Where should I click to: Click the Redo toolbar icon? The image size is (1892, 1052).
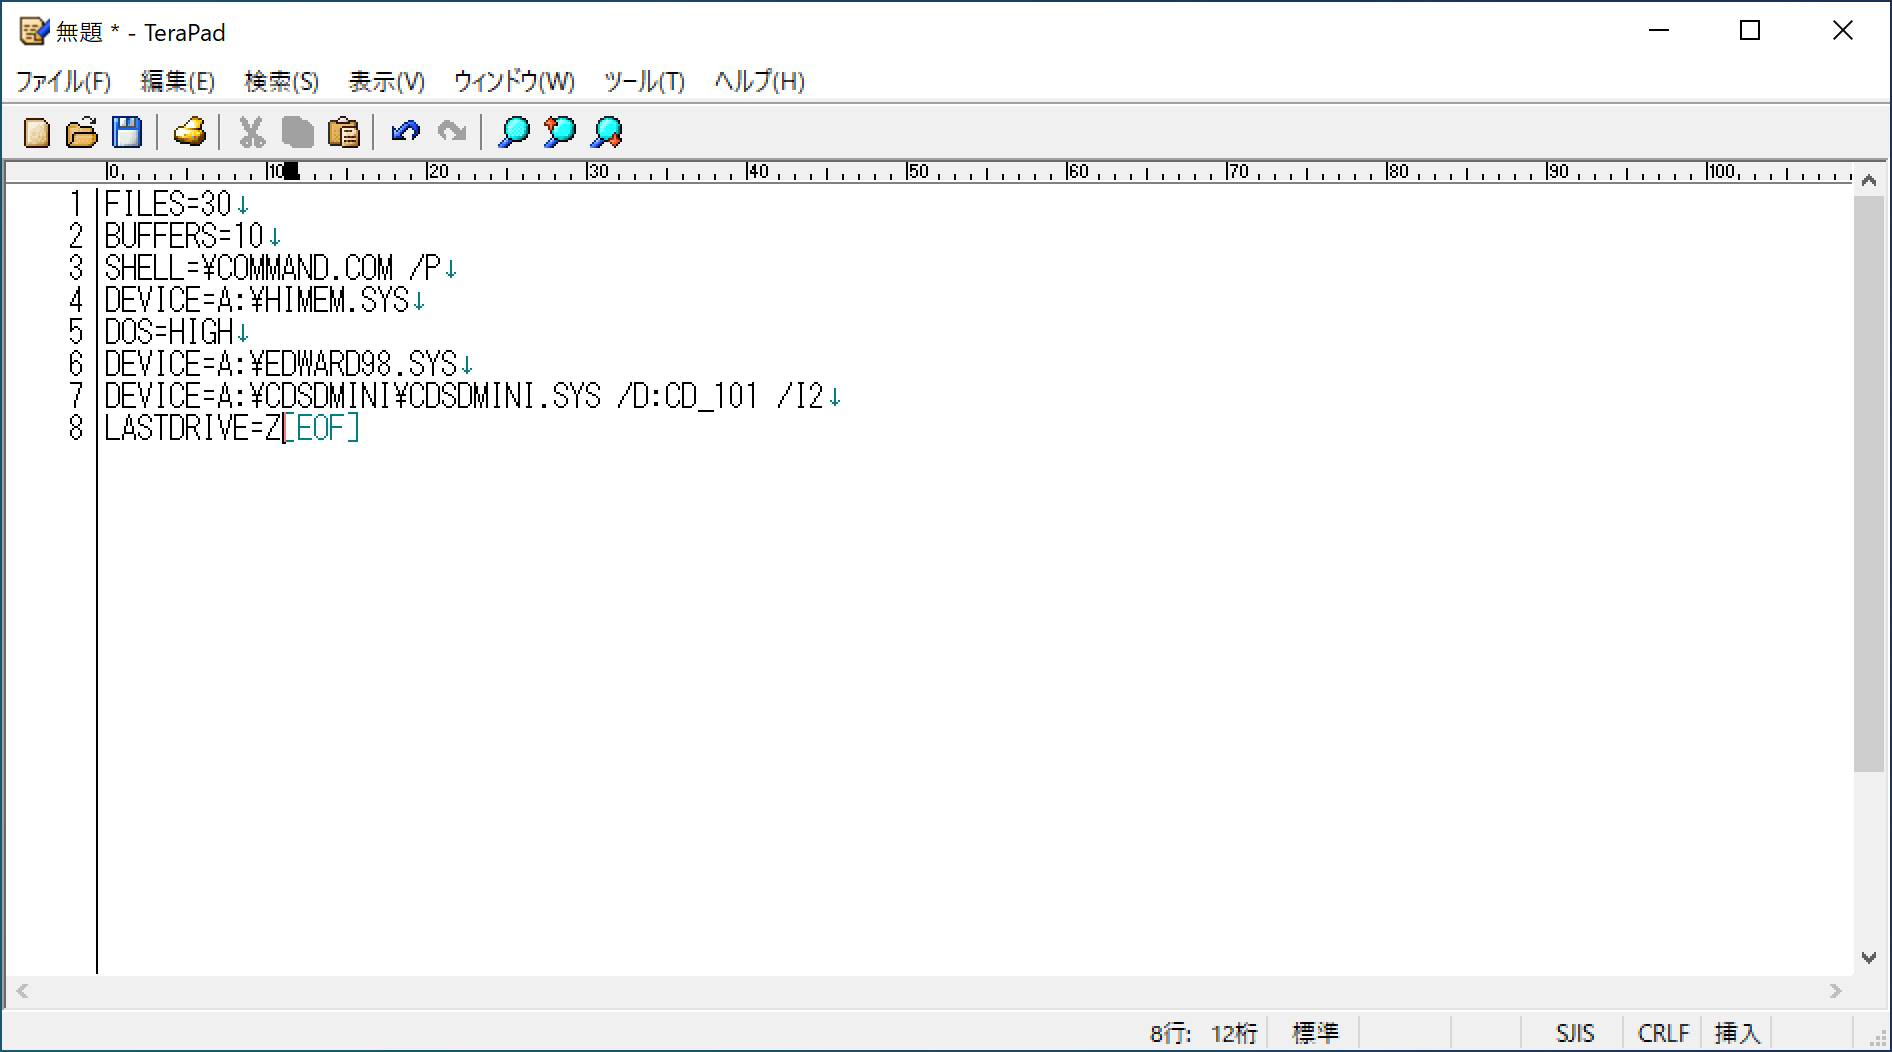click(452, 132)
